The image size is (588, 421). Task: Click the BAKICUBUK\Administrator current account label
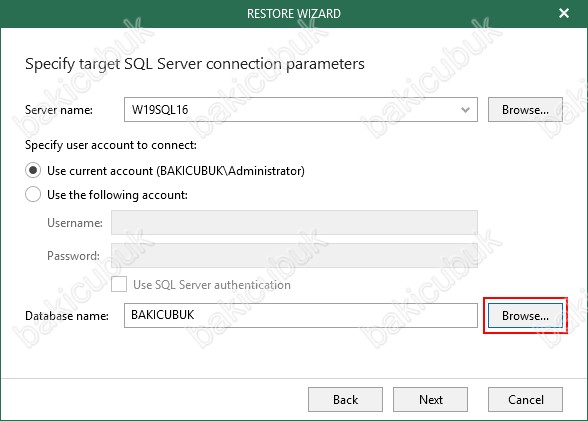(176, 171)
